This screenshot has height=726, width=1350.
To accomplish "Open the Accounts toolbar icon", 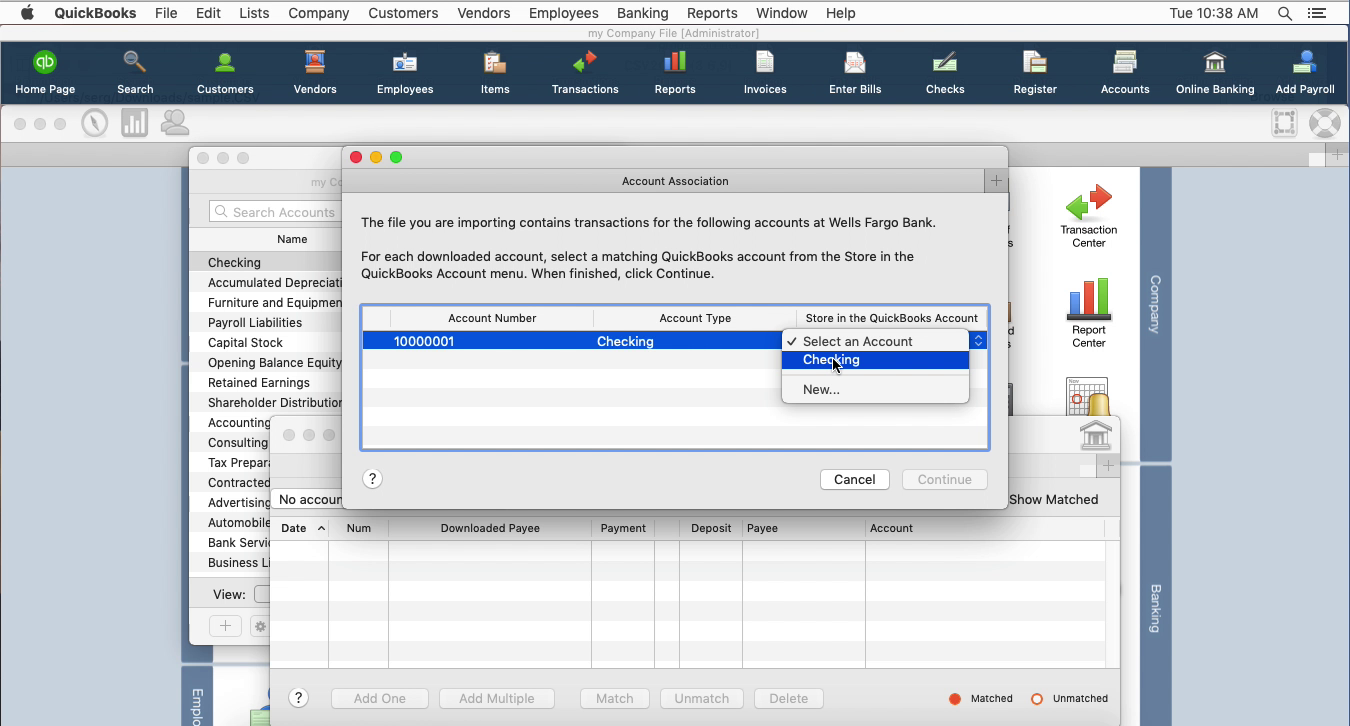I will click(1125, 73).
